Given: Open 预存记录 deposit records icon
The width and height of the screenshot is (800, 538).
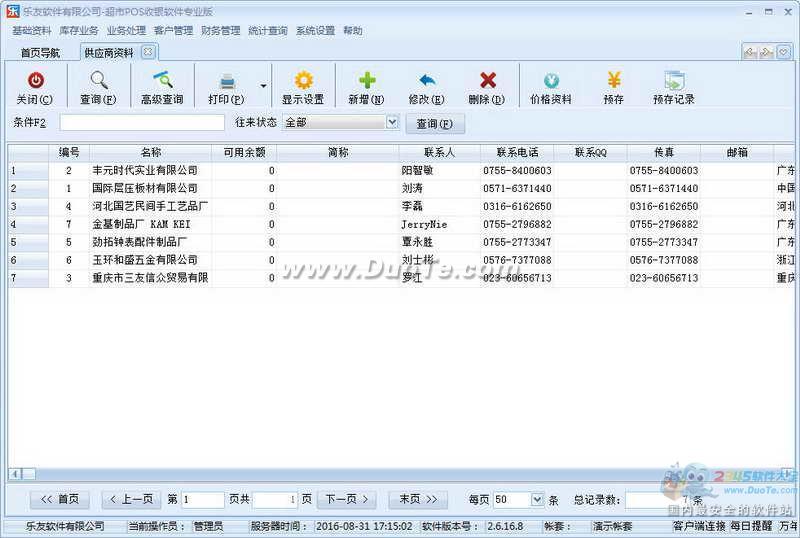Looking at the screenshot, I should pyautogui.click(x=673, y=82).
